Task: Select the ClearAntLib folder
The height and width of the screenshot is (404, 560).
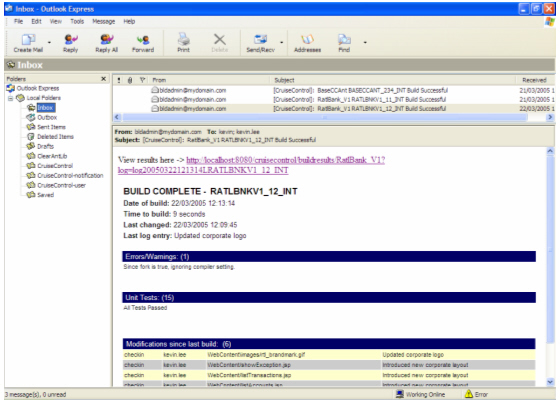Action: pos(52,156)
